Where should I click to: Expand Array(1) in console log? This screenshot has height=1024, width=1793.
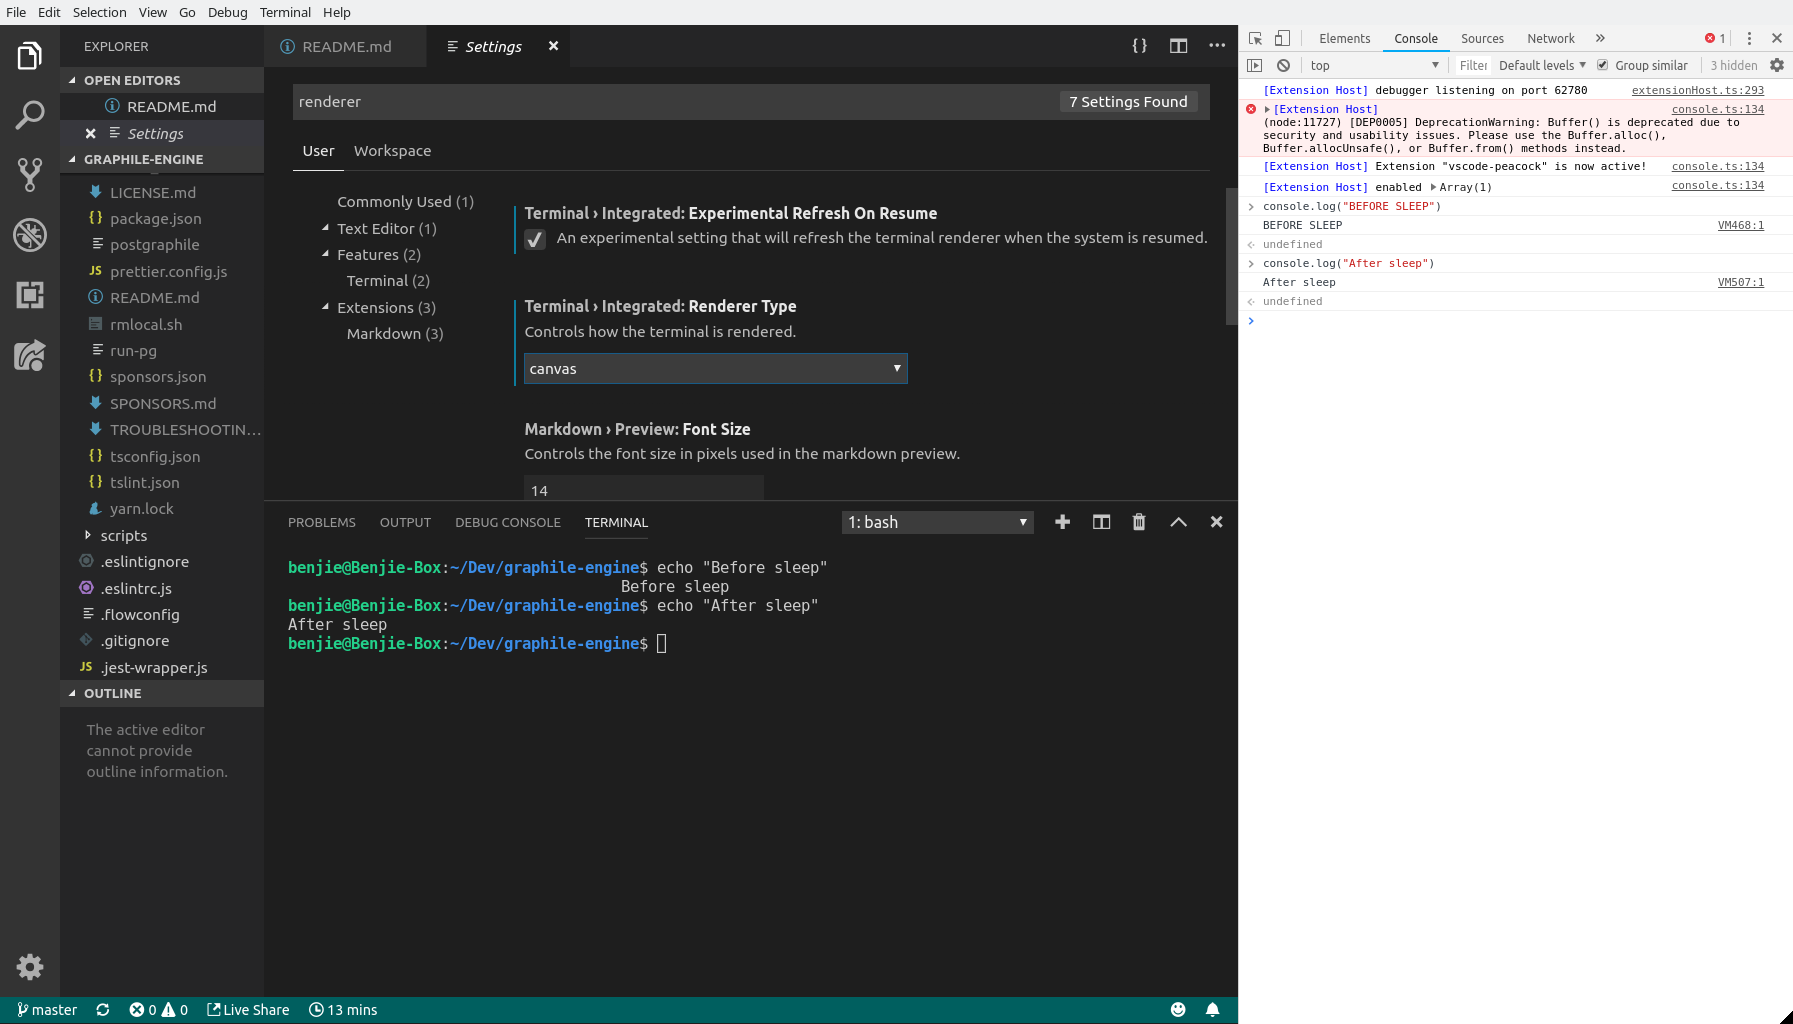(1434, 187)
